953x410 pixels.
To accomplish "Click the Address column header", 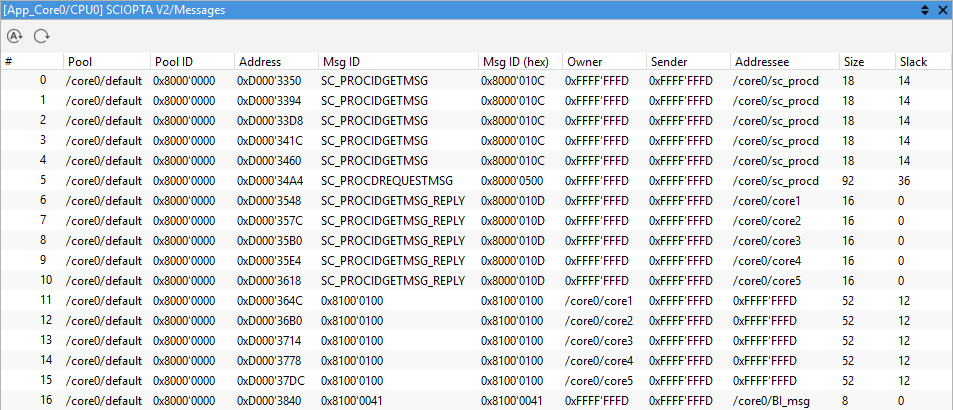I will pos(259,62).
